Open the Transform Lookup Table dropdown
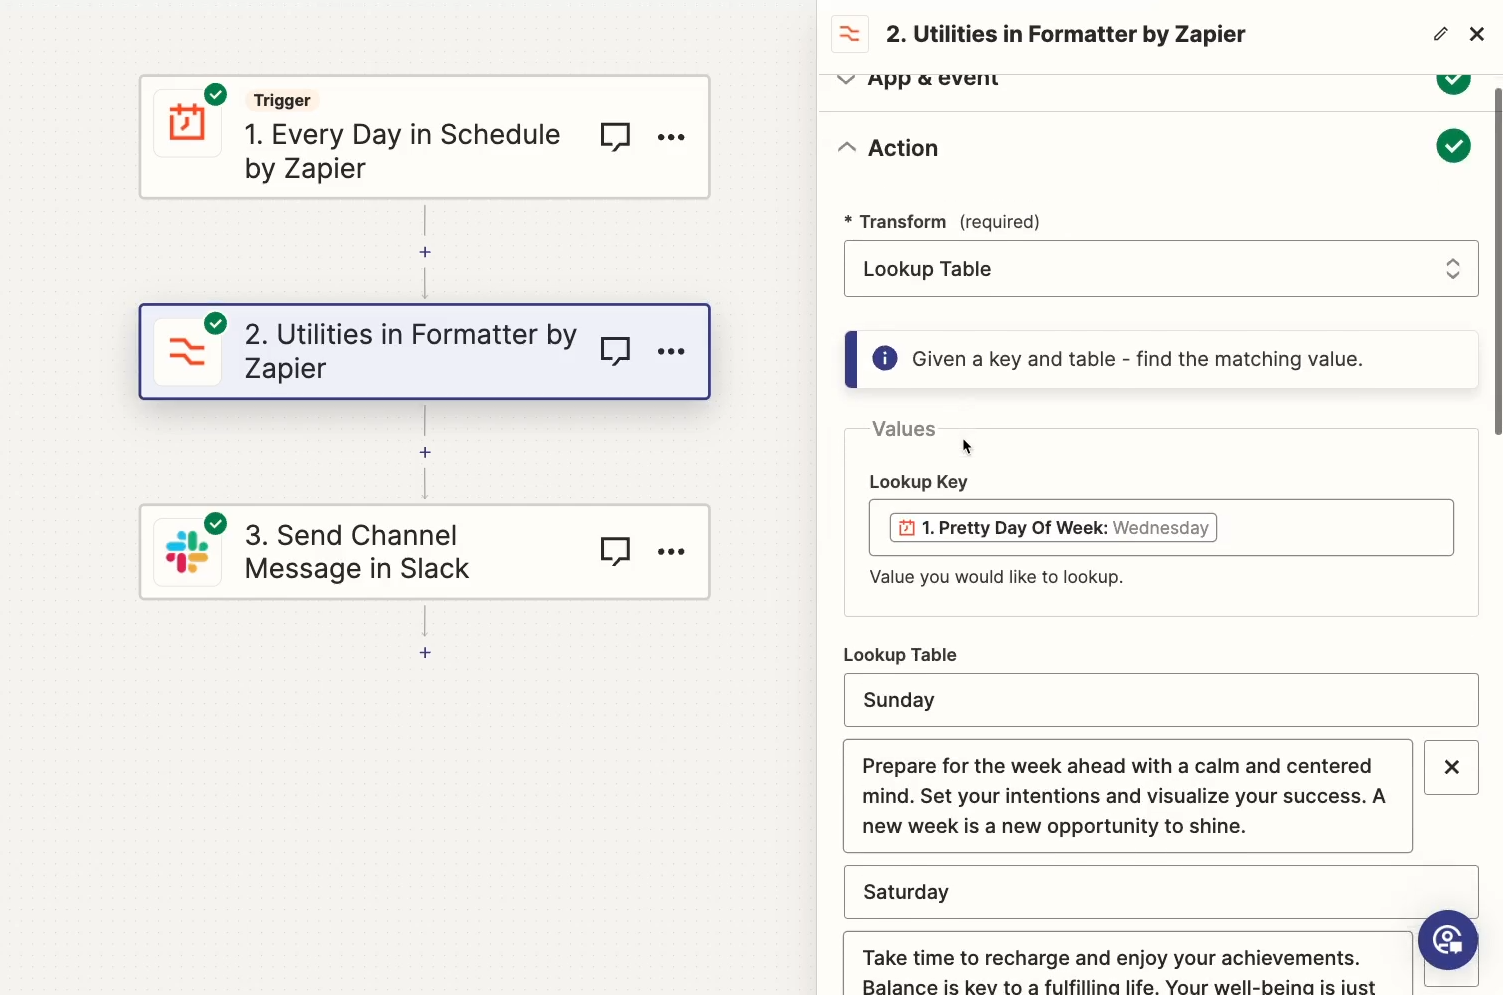Screen dimensions: 1503x995 coord(1161,268)
